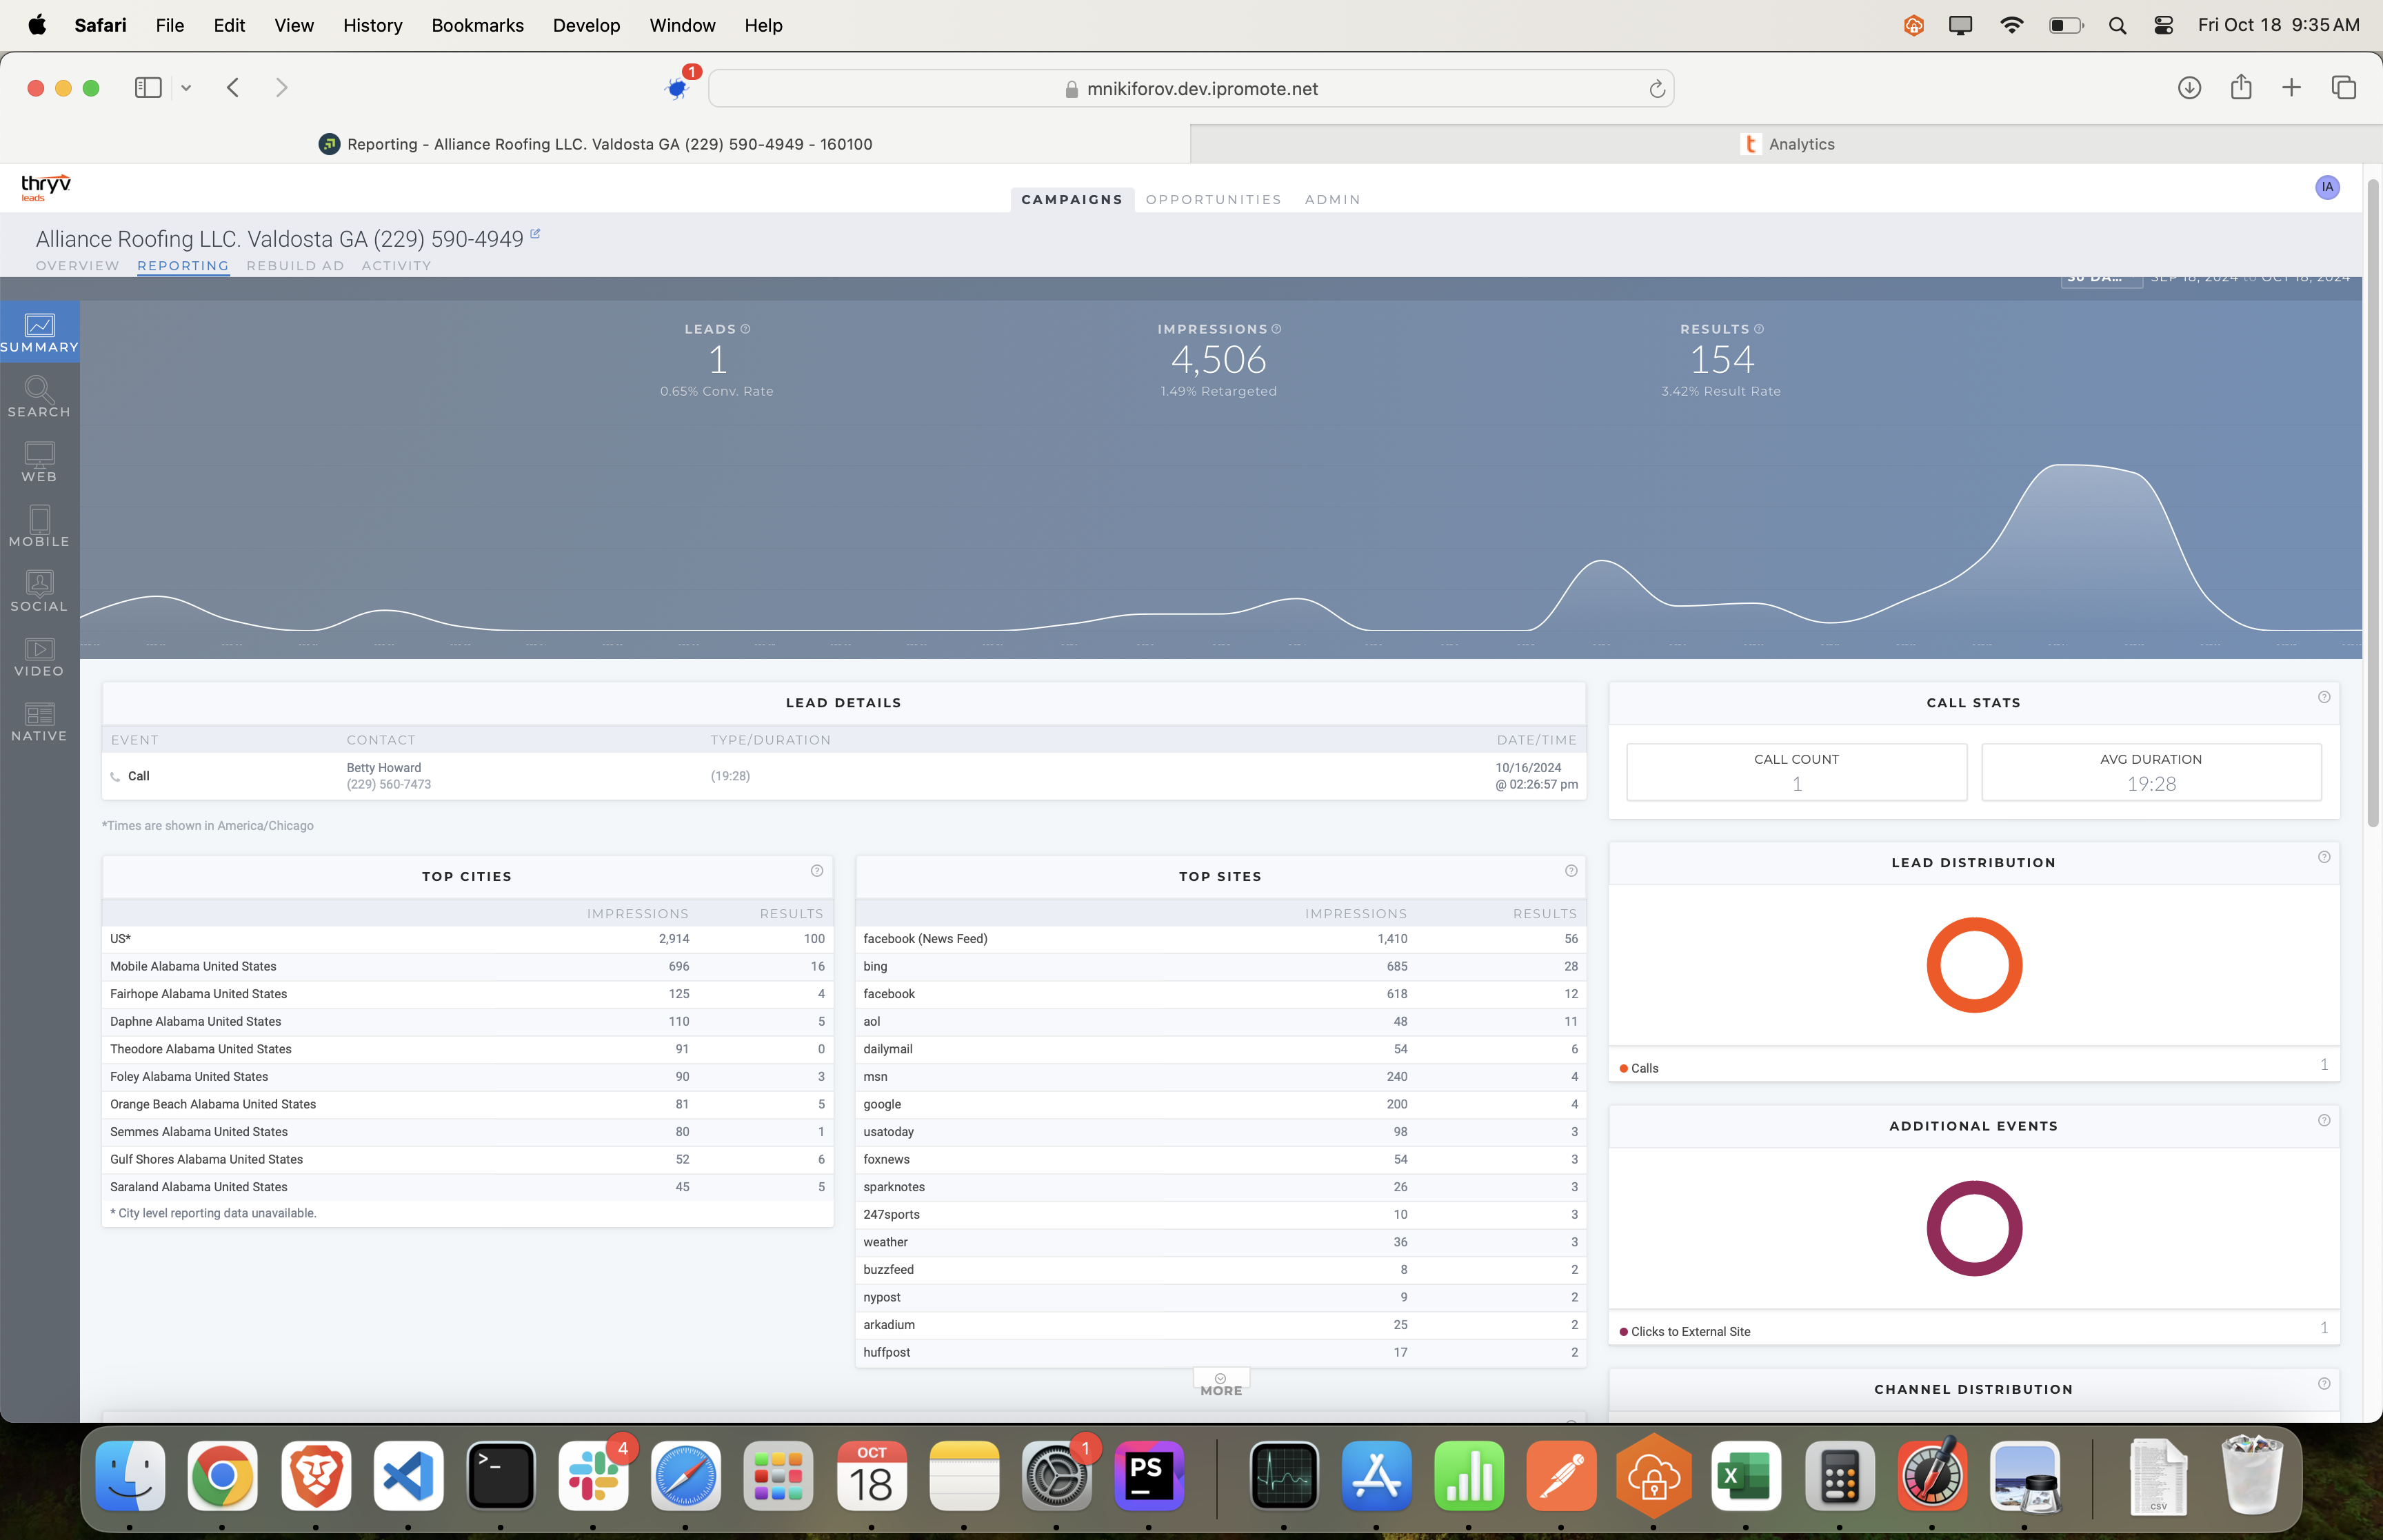
Task: Open the Activity subtab
Action: pos(396,266)
